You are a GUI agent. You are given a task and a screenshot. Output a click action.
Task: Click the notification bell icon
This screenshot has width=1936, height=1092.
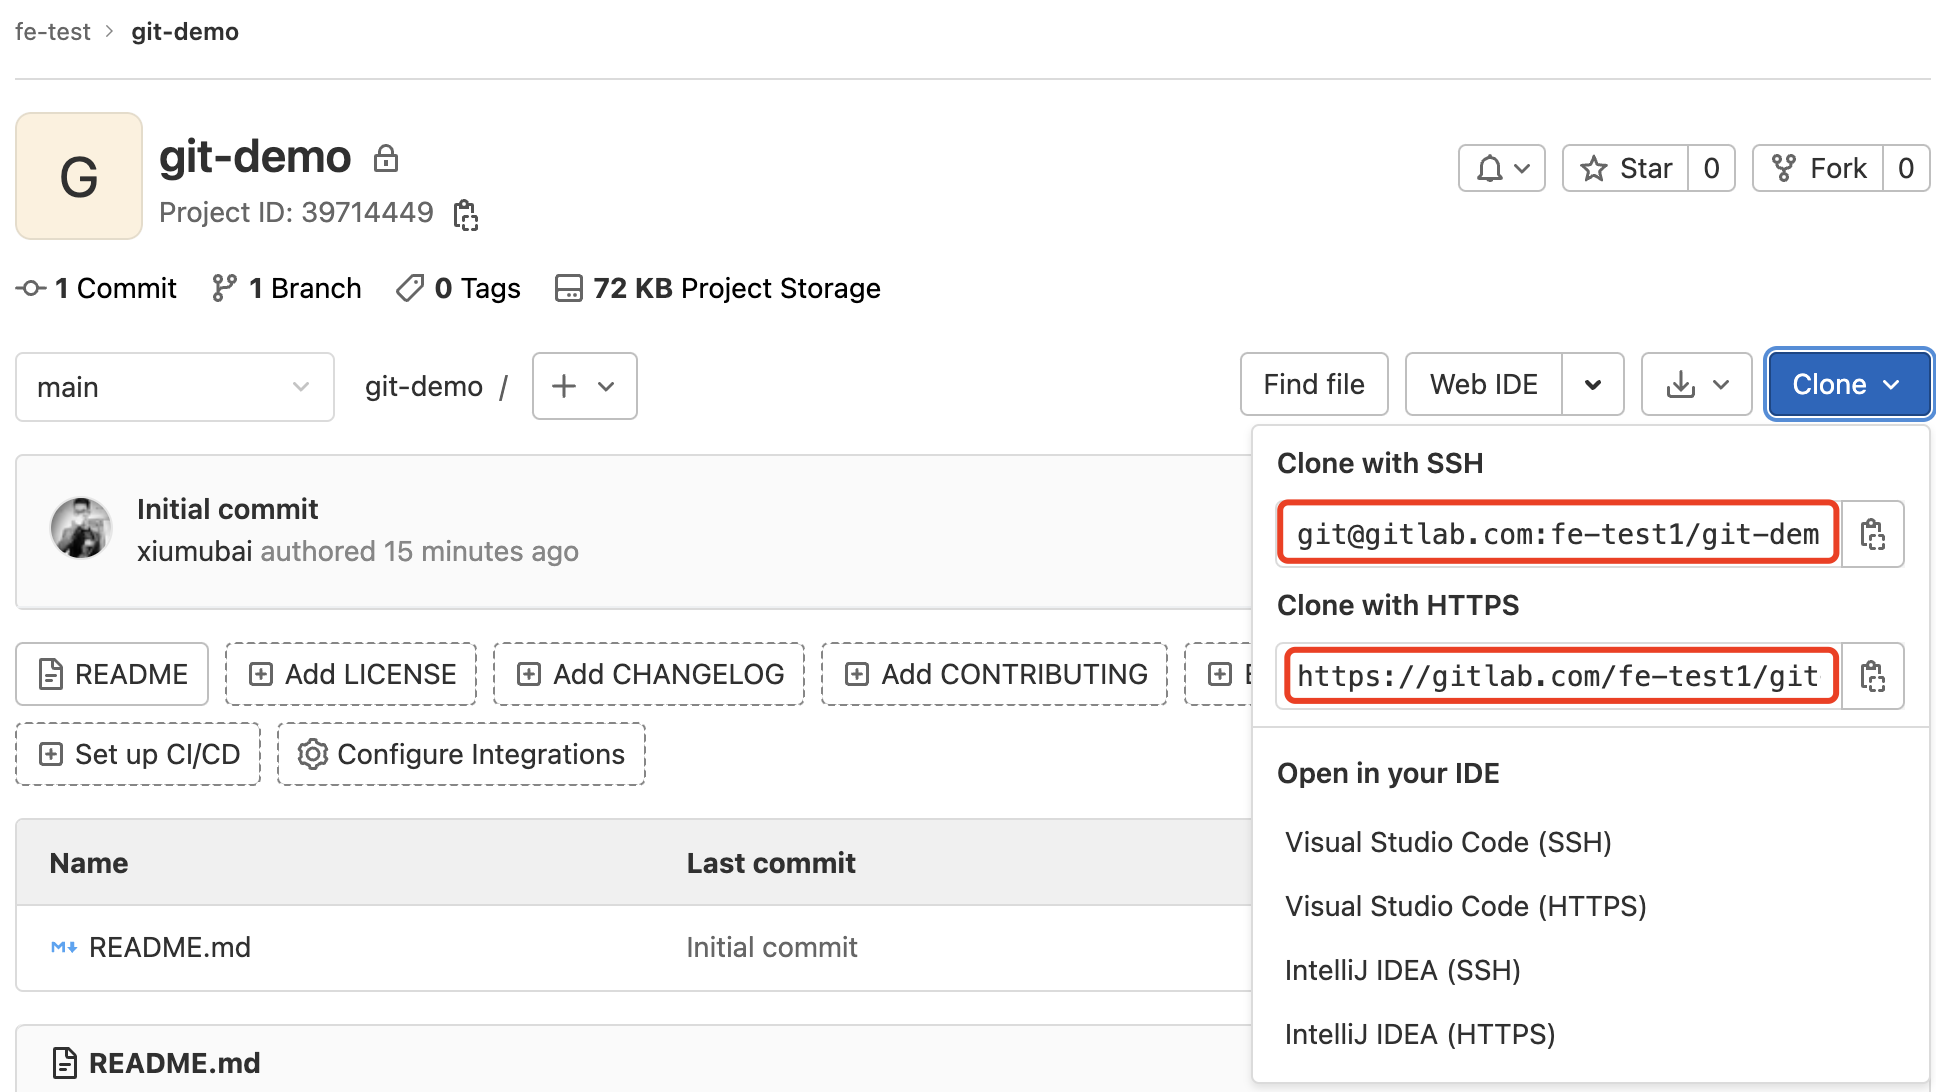pos(1501,168)
